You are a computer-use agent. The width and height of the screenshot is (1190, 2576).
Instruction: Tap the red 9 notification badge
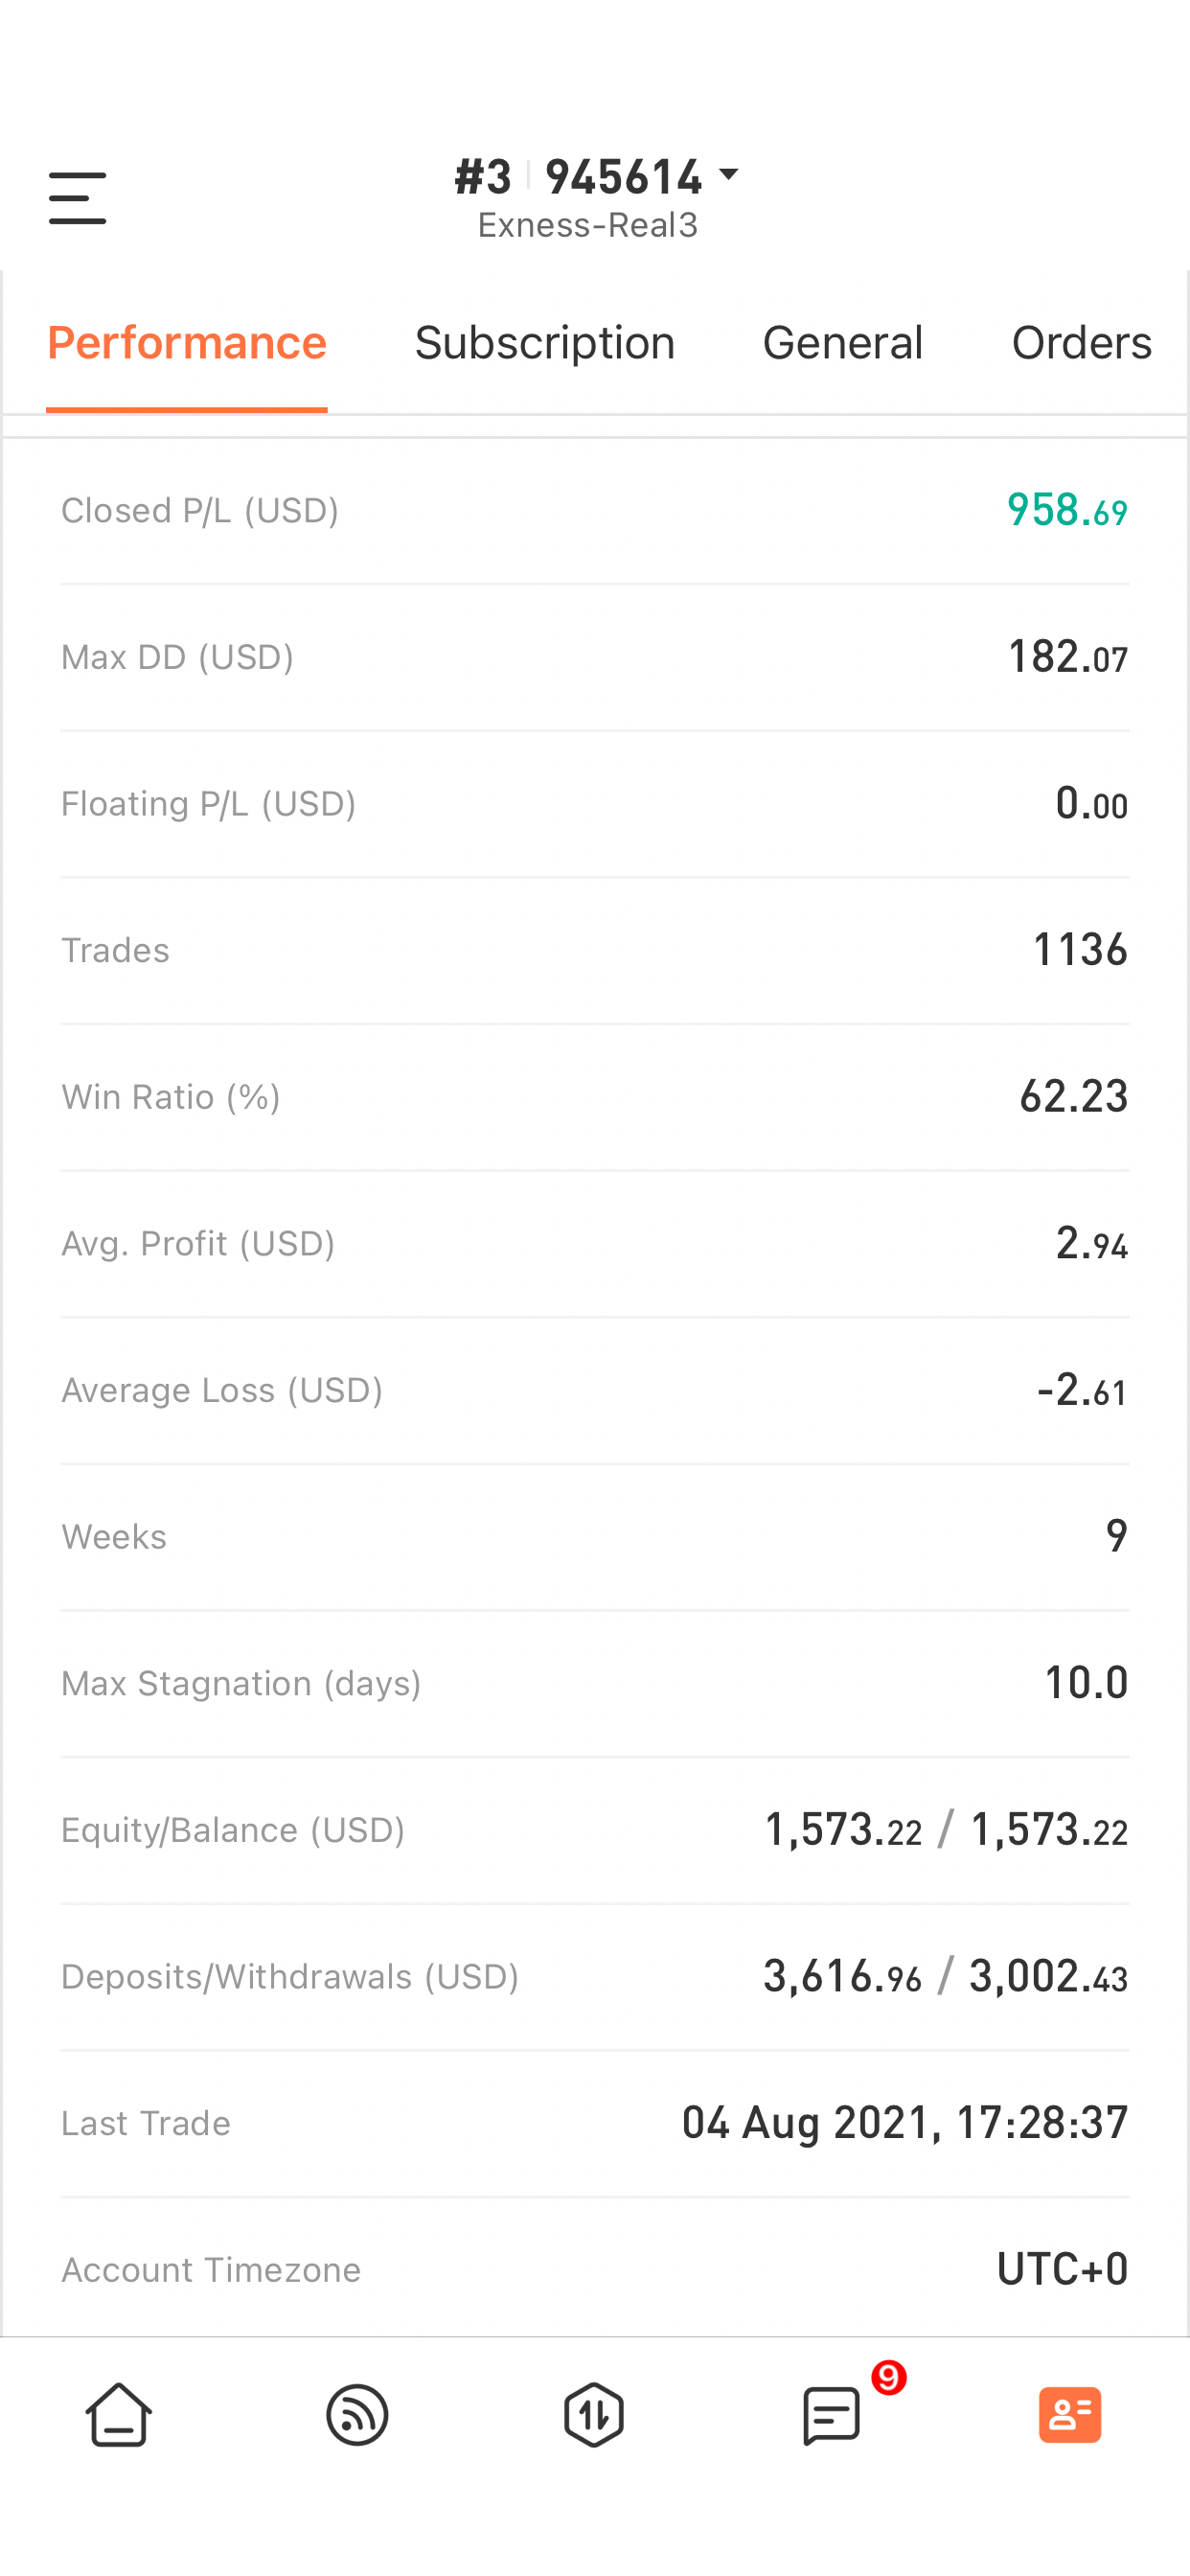pyautogui.click(x=888, y=2377)
